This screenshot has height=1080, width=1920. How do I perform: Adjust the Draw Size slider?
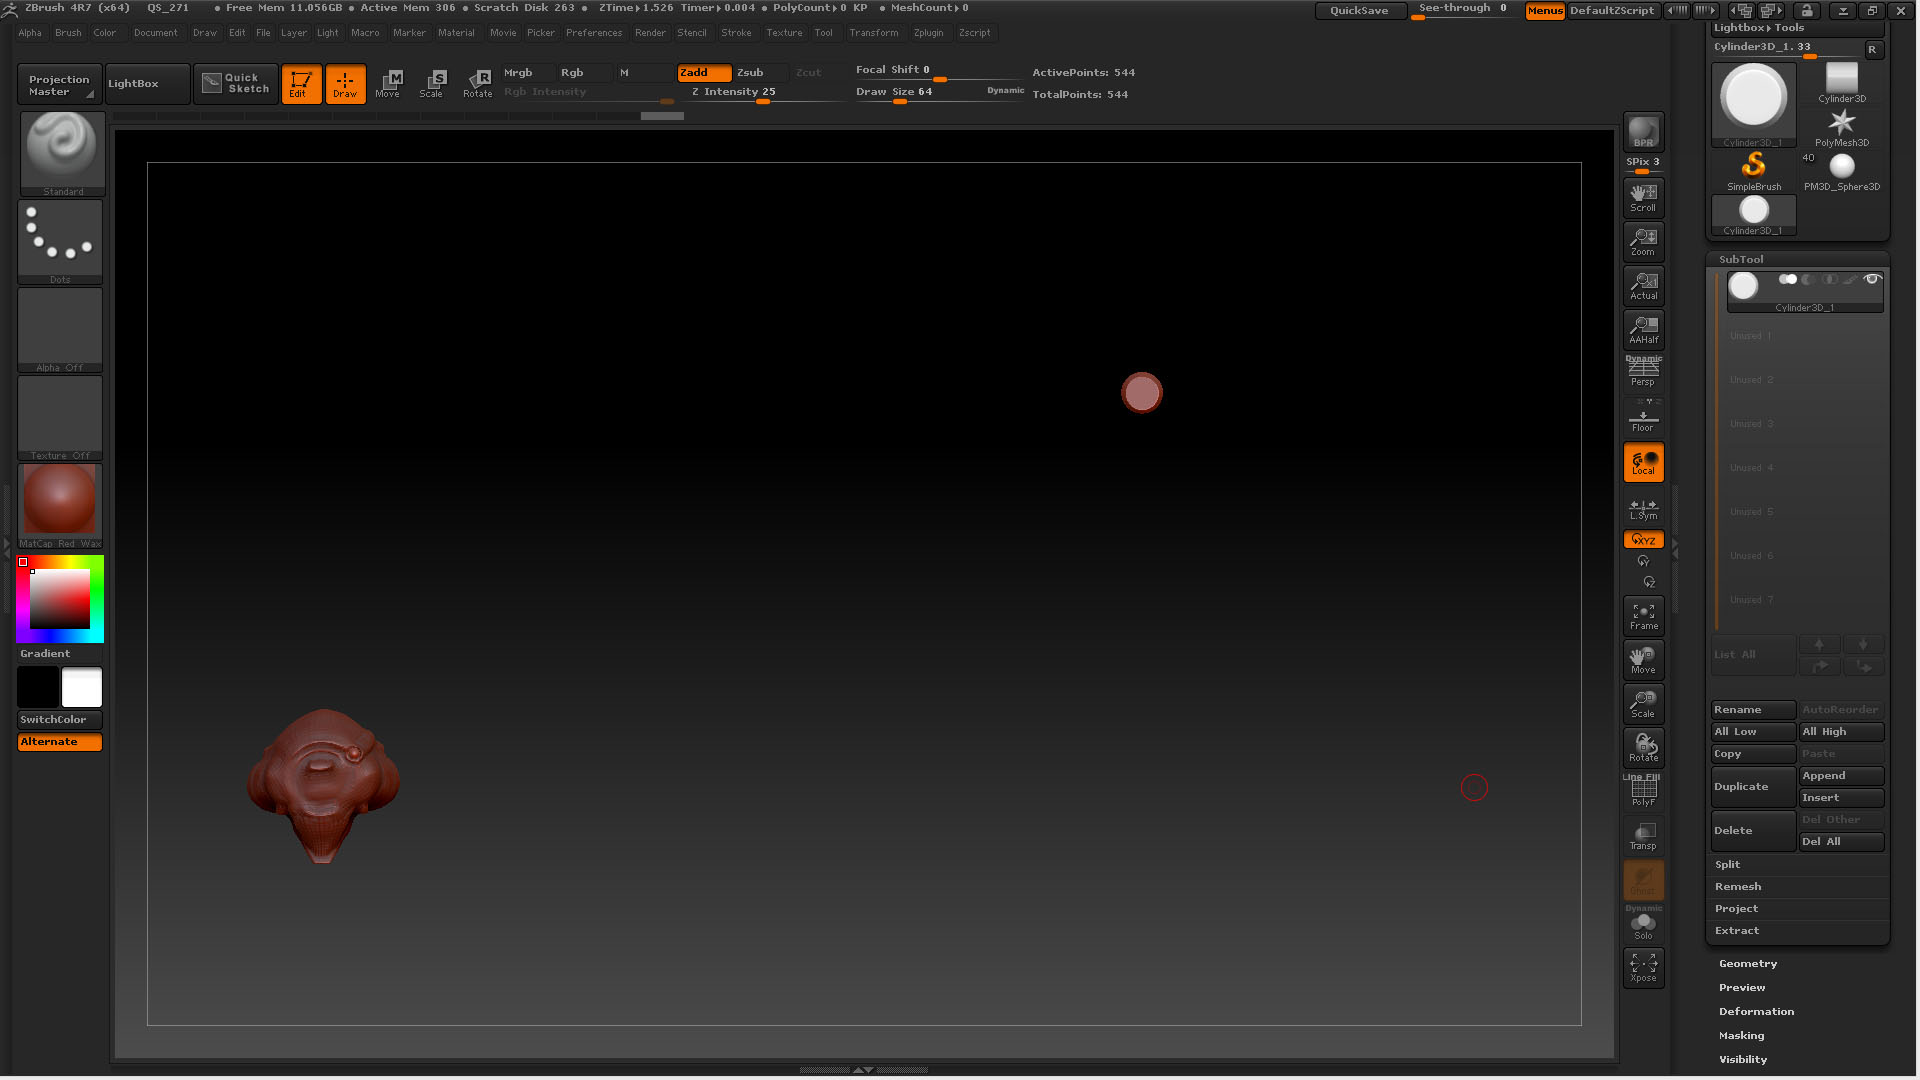click(x=938, y=92)
